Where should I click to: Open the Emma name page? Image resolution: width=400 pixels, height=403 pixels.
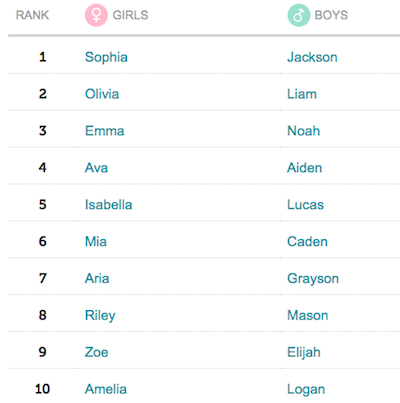tap(105, 131)
